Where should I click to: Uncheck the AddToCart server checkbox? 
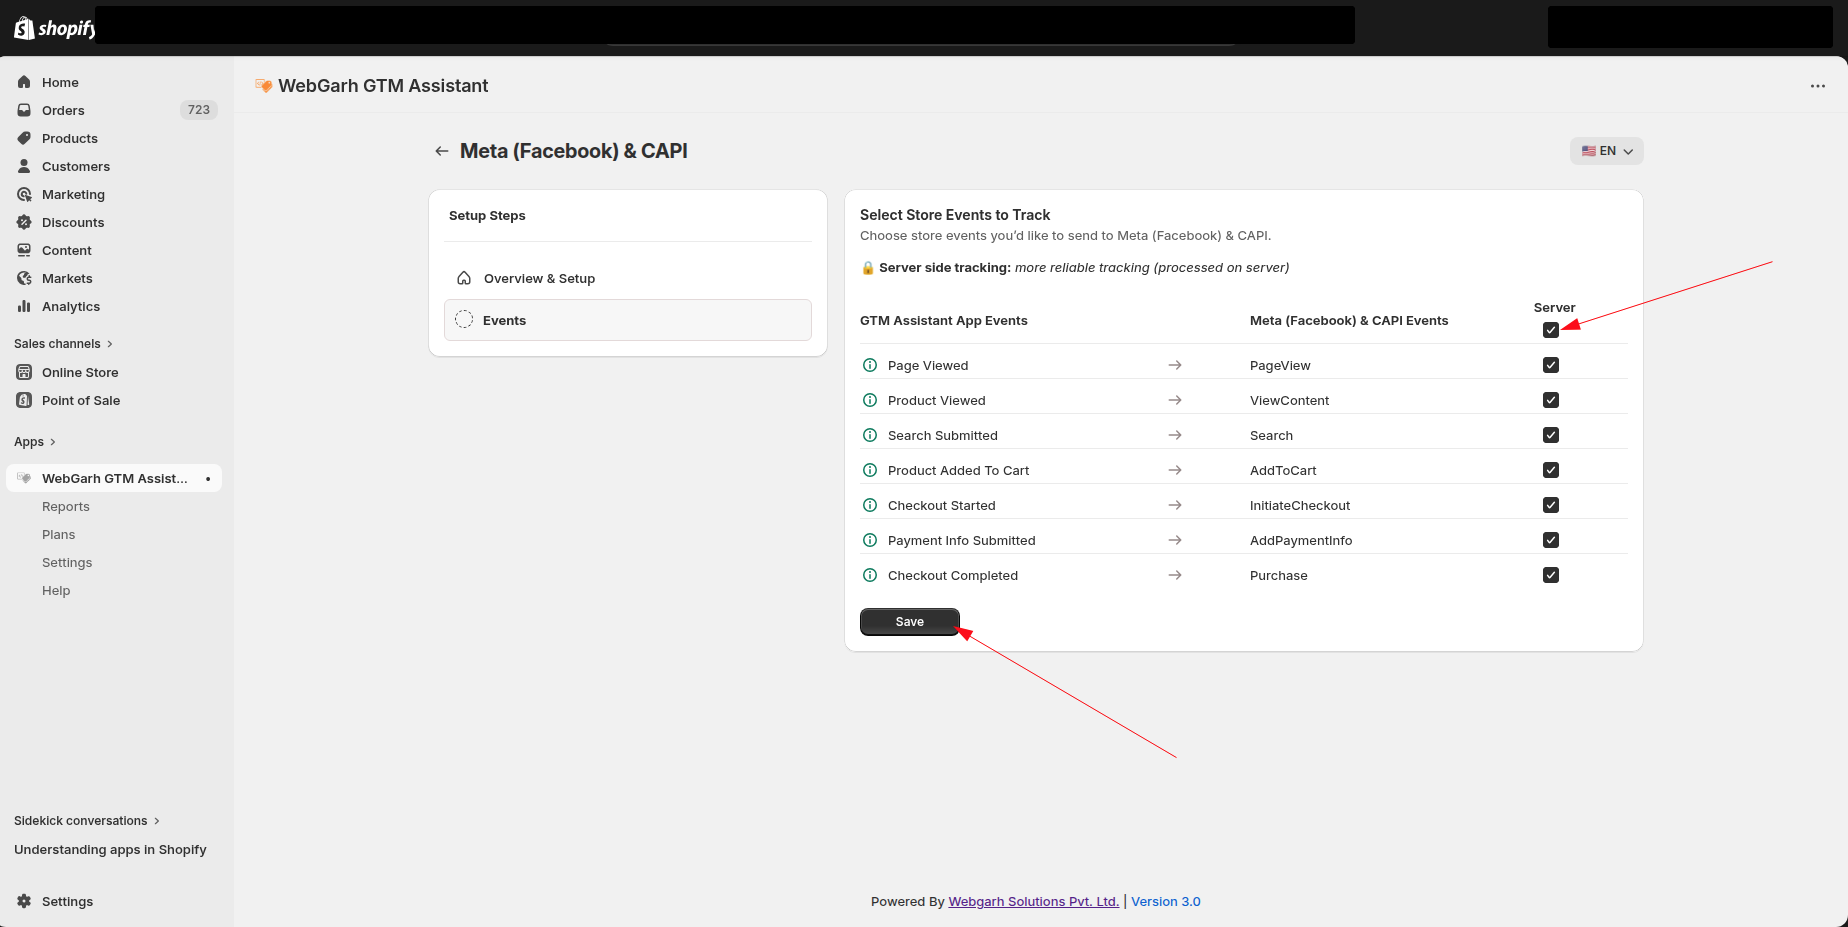click(1551, 470)
